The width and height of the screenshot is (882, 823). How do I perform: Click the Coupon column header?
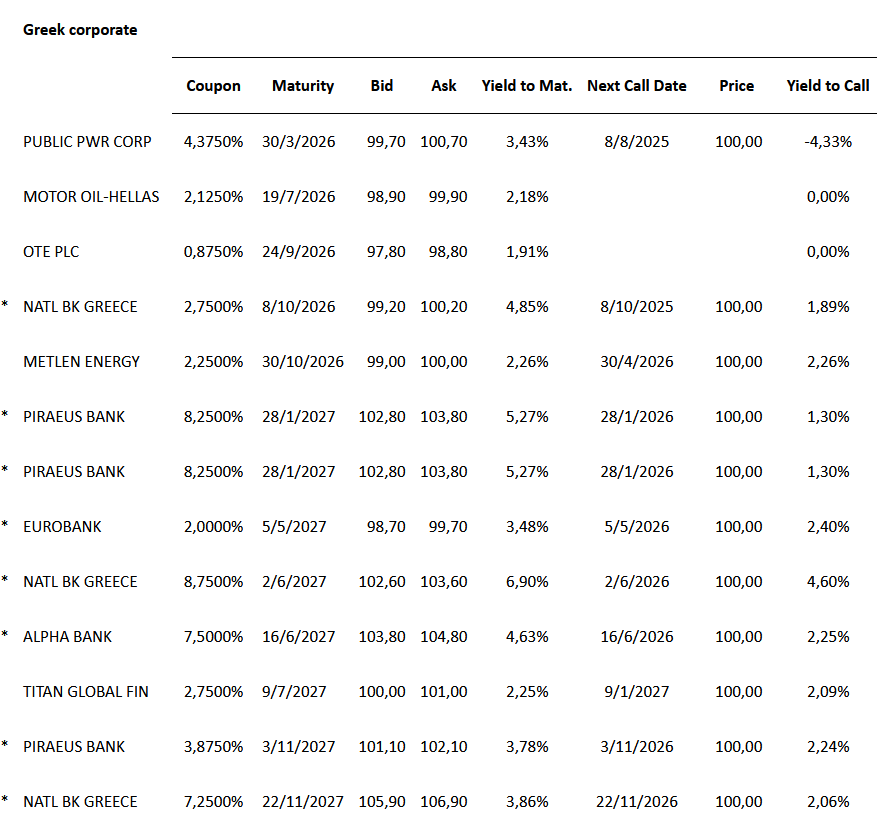[x=213, y=86]
